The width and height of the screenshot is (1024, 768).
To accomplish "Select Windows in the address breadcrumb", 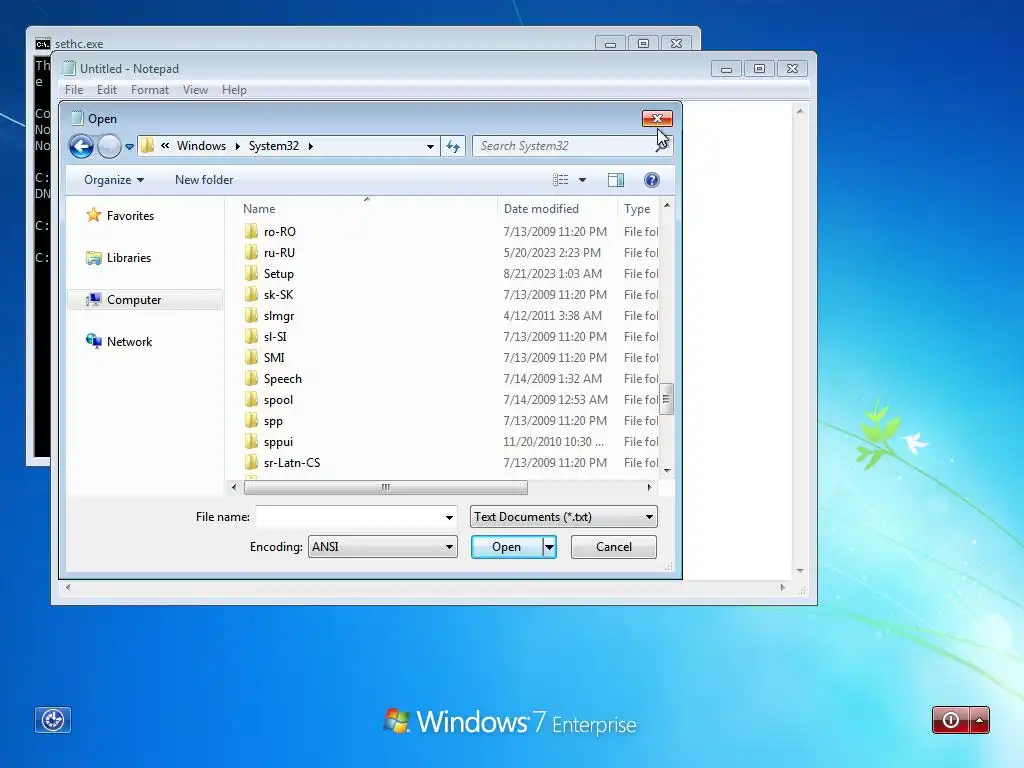I will point(201,146).
